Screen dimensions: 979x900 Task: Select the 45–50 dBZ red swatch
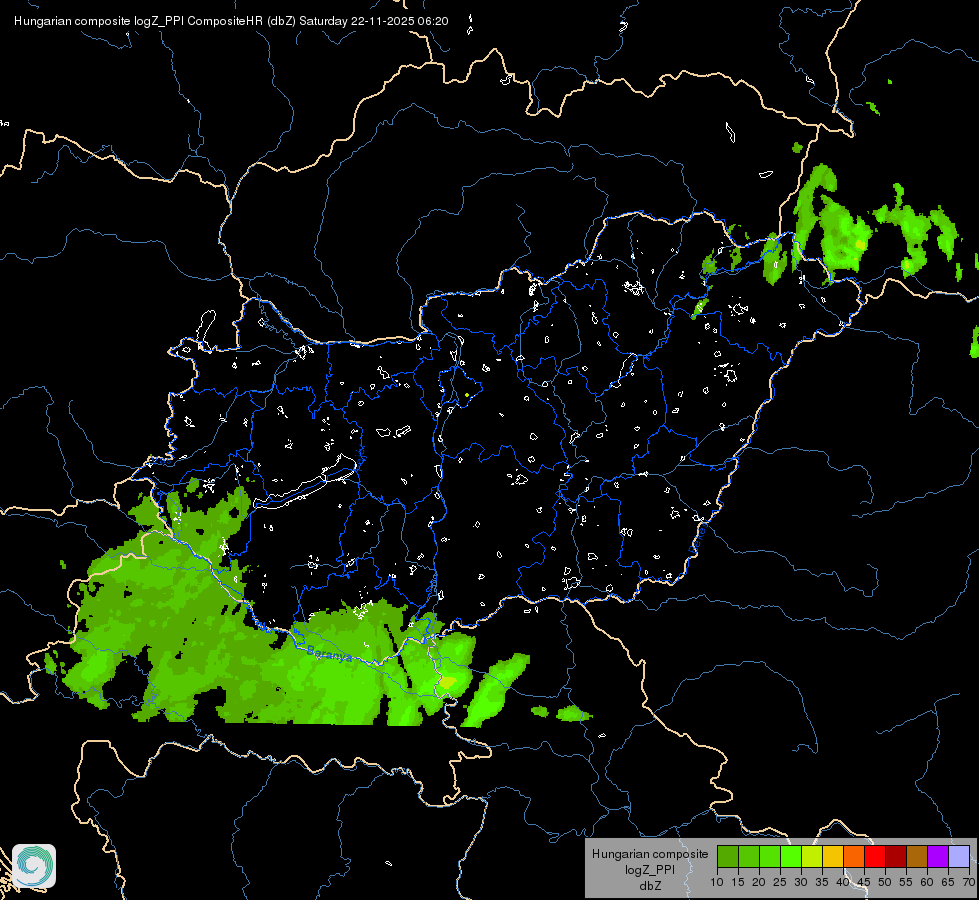[x=875, y=856]
